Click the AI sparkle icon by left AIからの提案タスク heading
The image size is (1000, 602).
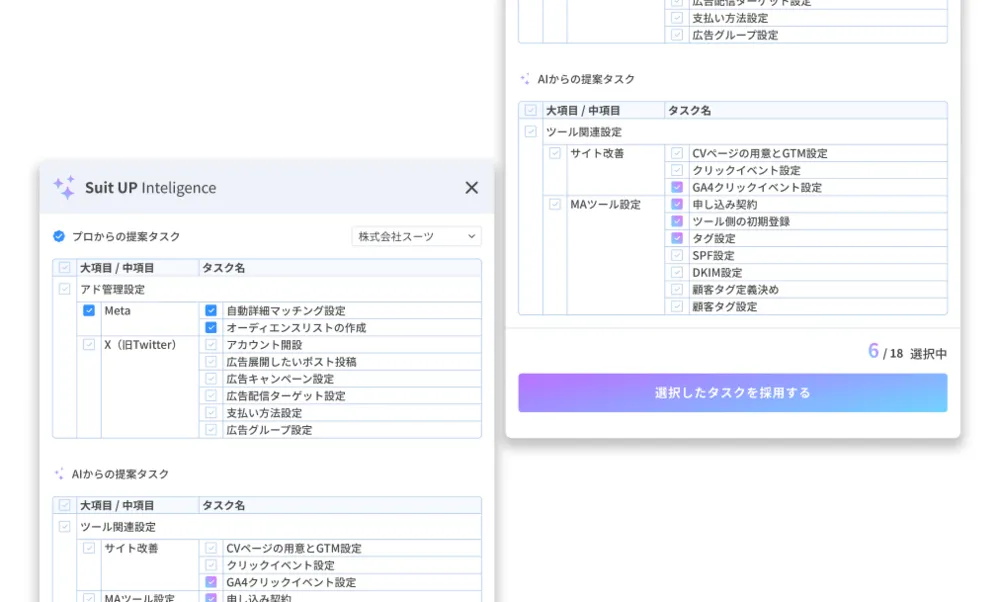tap(60, 474)
